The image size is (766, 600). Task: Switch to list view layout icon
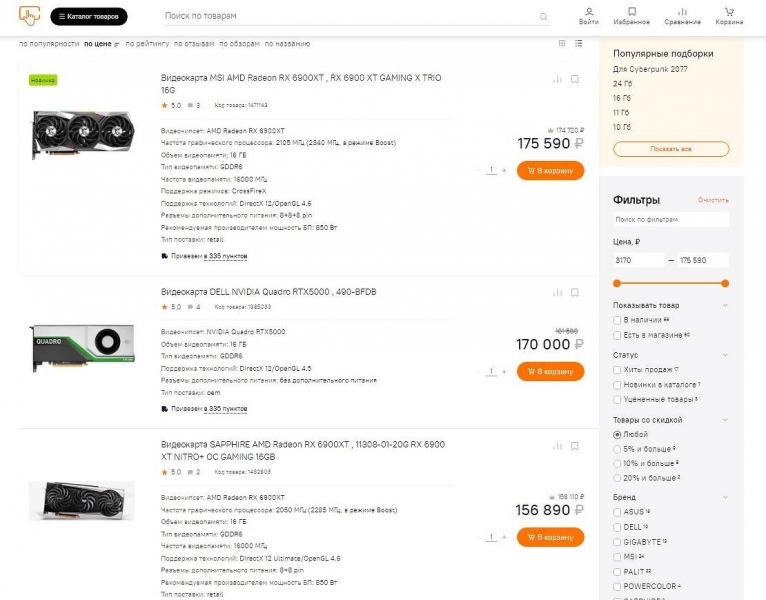pyautogui.click(x=578, y=43)
